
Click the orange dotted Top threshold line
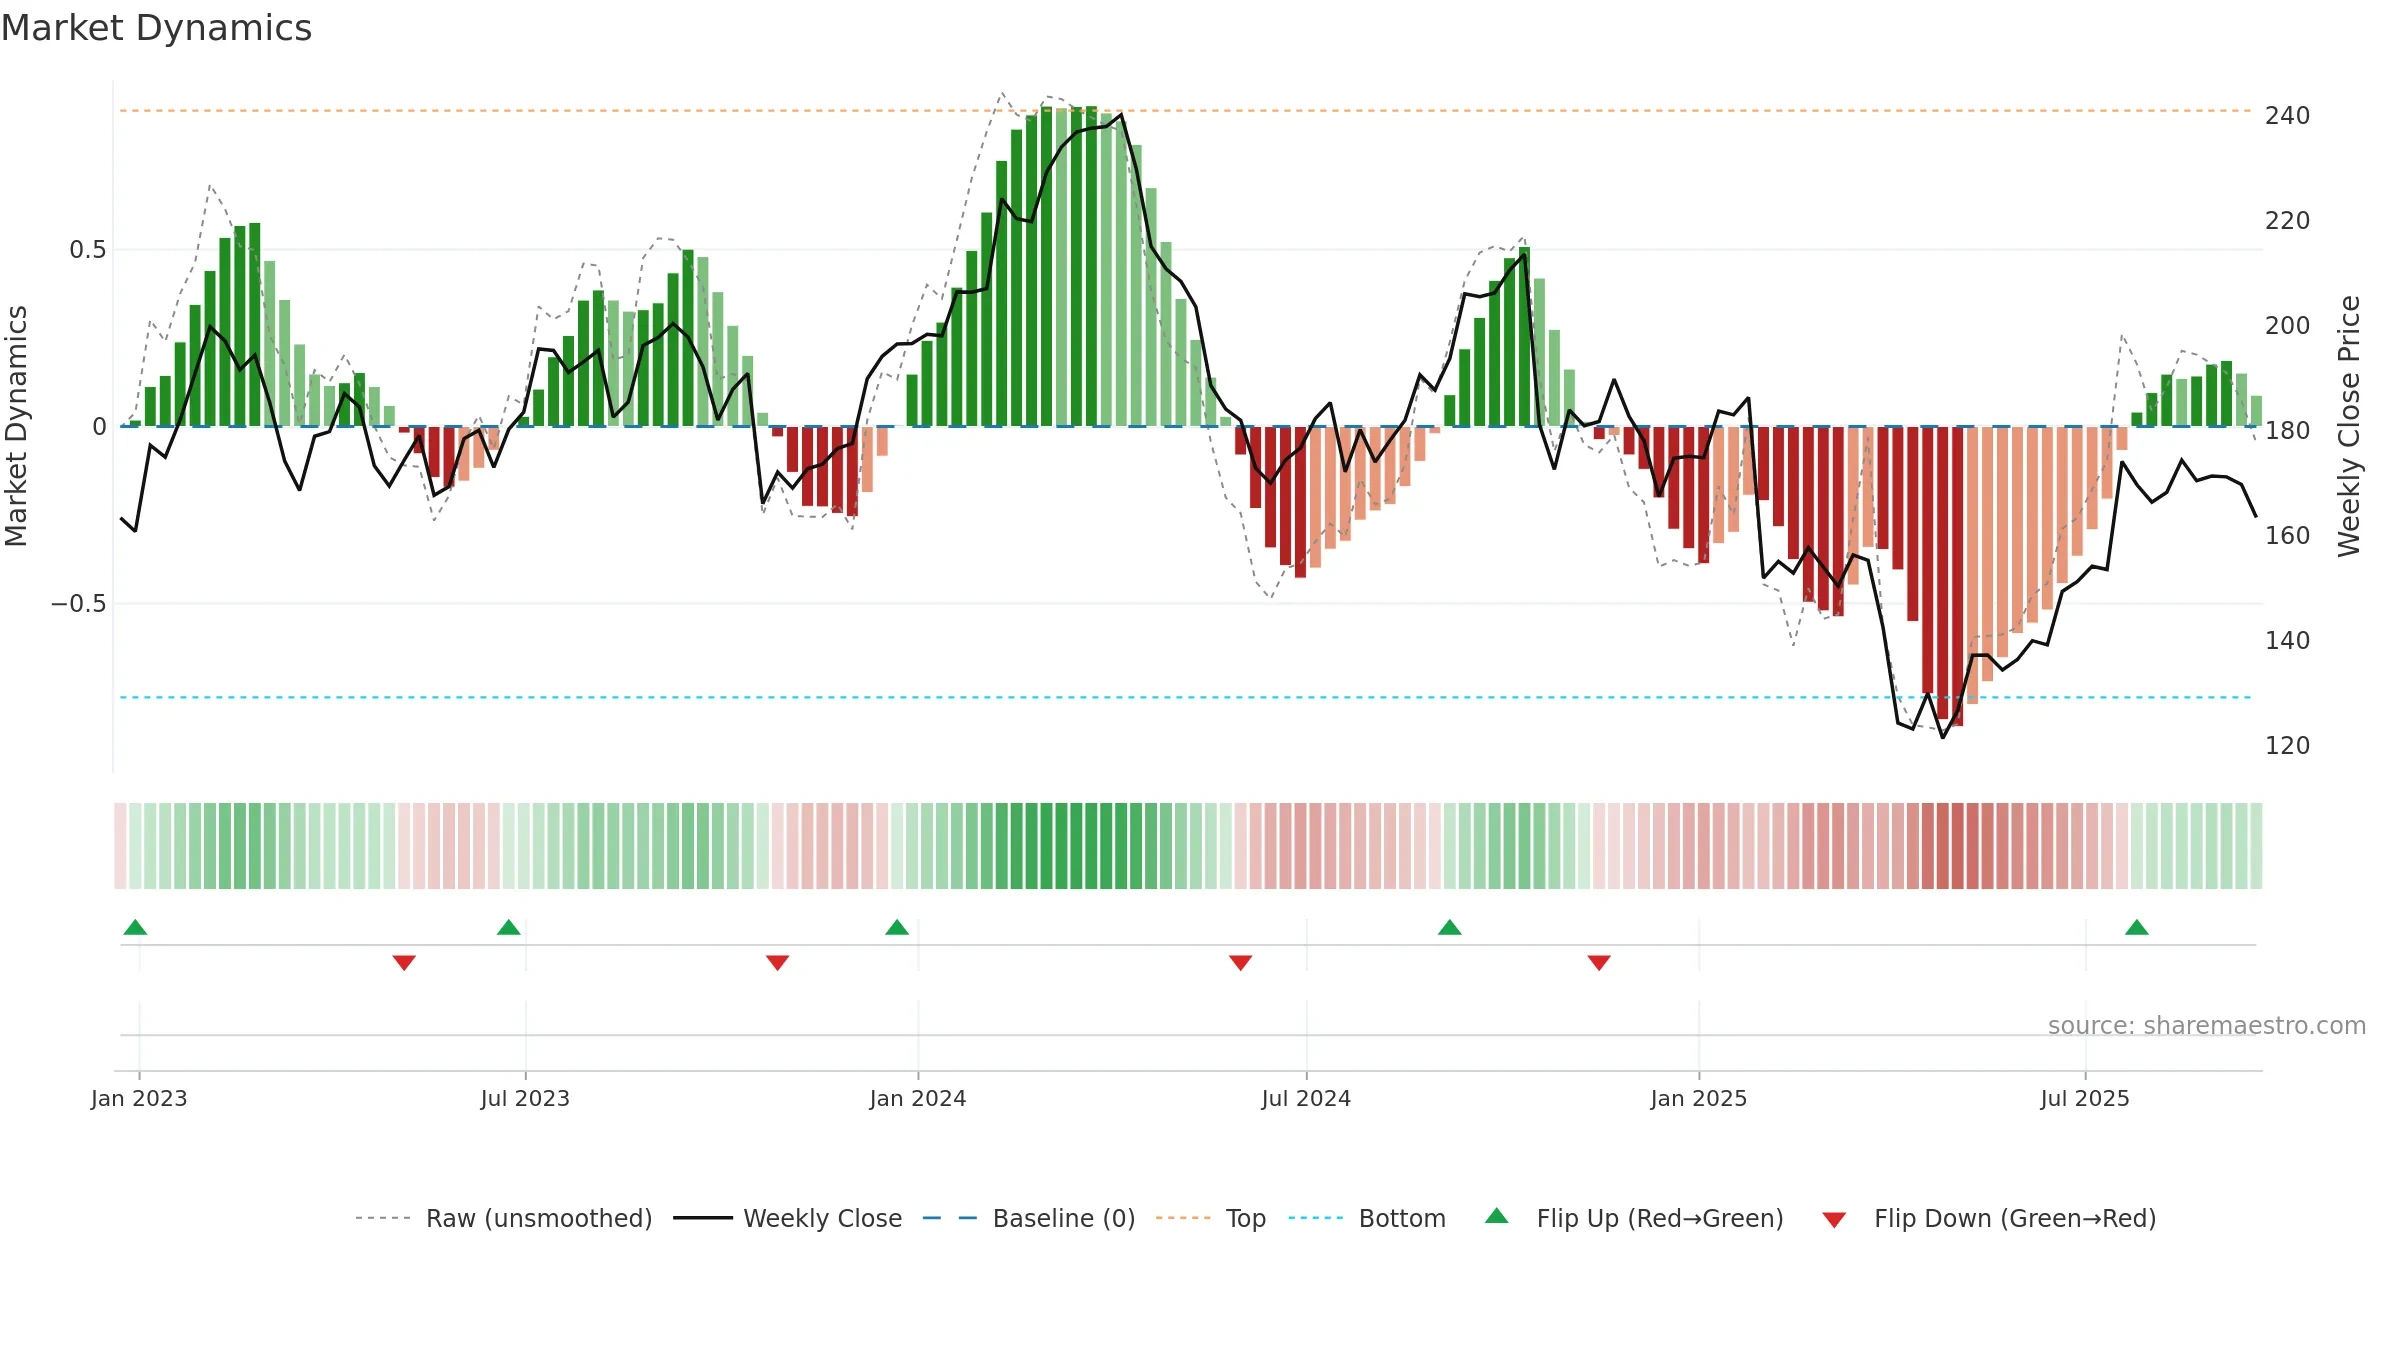tap(1185, 111)
